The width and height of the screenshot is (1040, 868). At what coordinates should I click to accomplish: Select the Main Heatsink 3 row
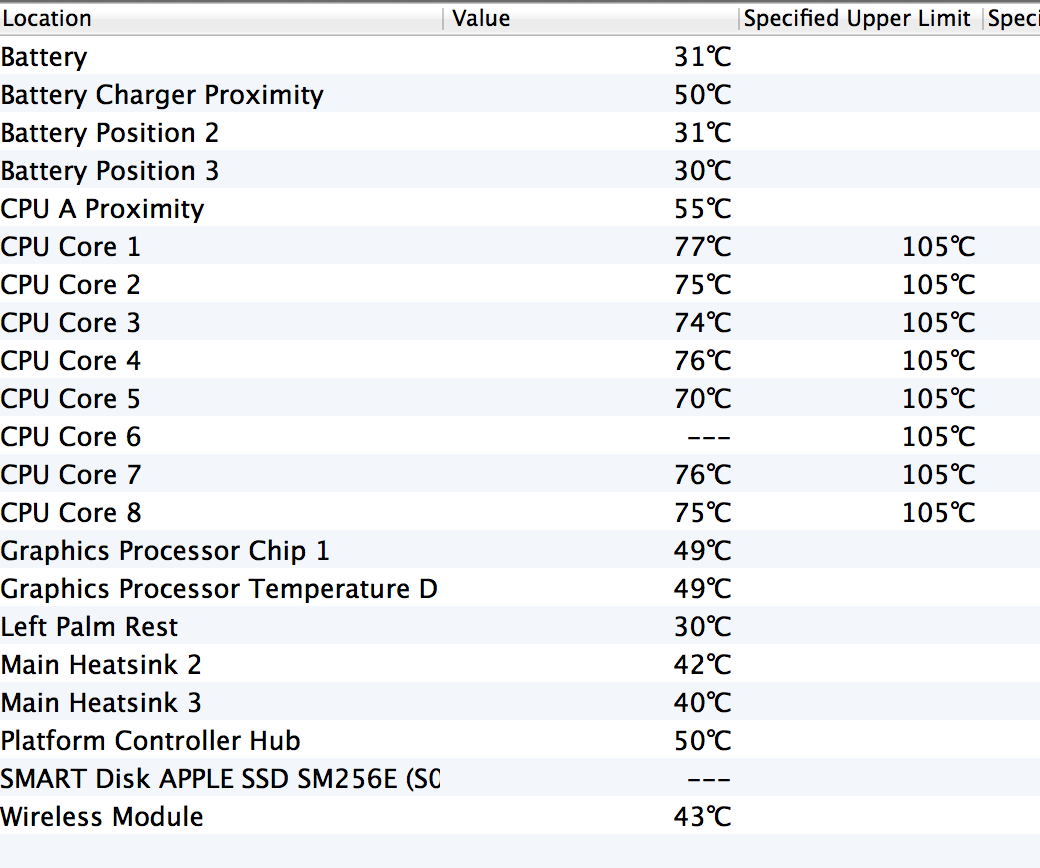click(520, 702)
